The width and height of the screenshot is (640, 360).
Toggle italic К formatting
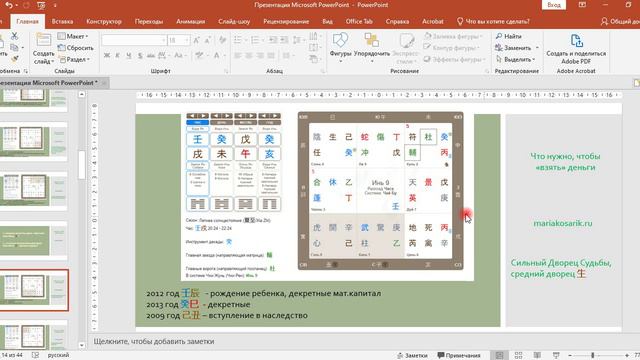[x=118, y=56]
